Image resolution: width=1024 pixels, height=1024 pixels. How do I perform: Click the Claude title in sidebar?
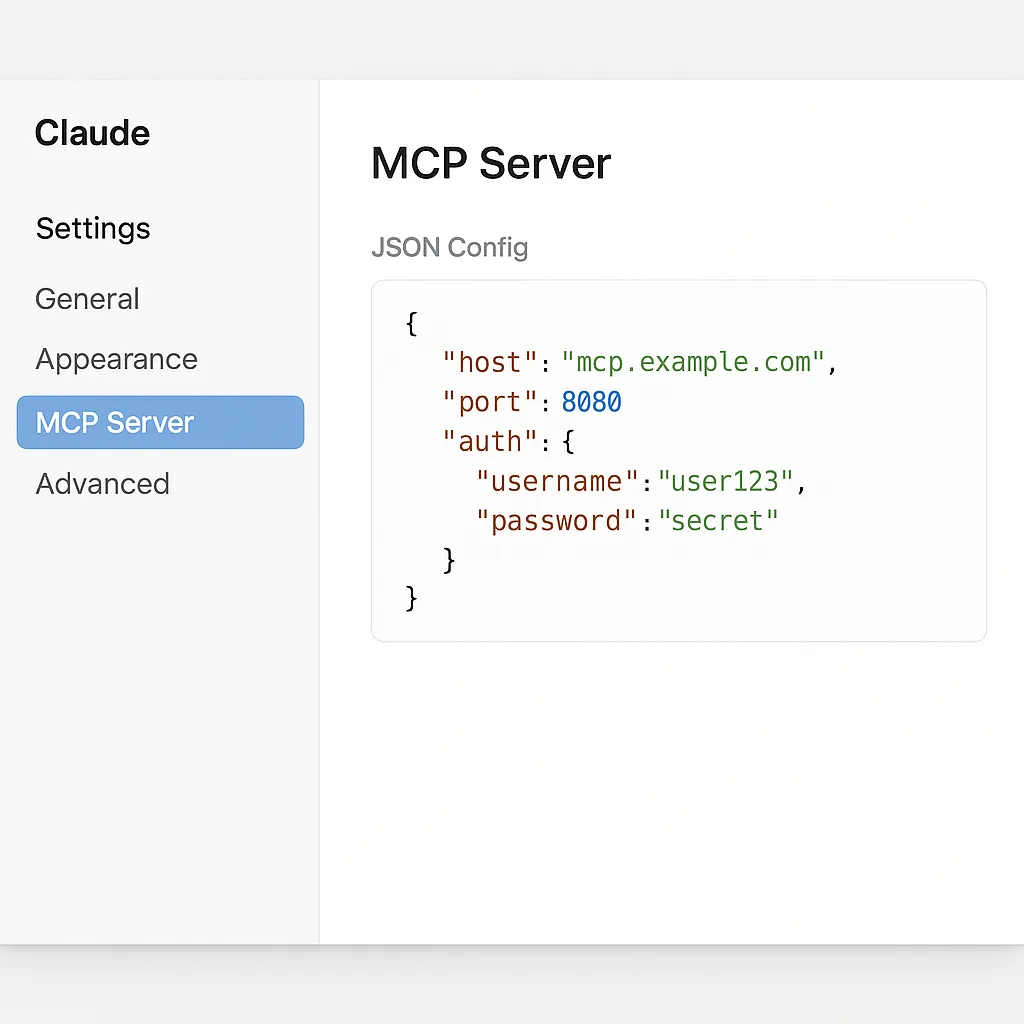tap(92, 133)
